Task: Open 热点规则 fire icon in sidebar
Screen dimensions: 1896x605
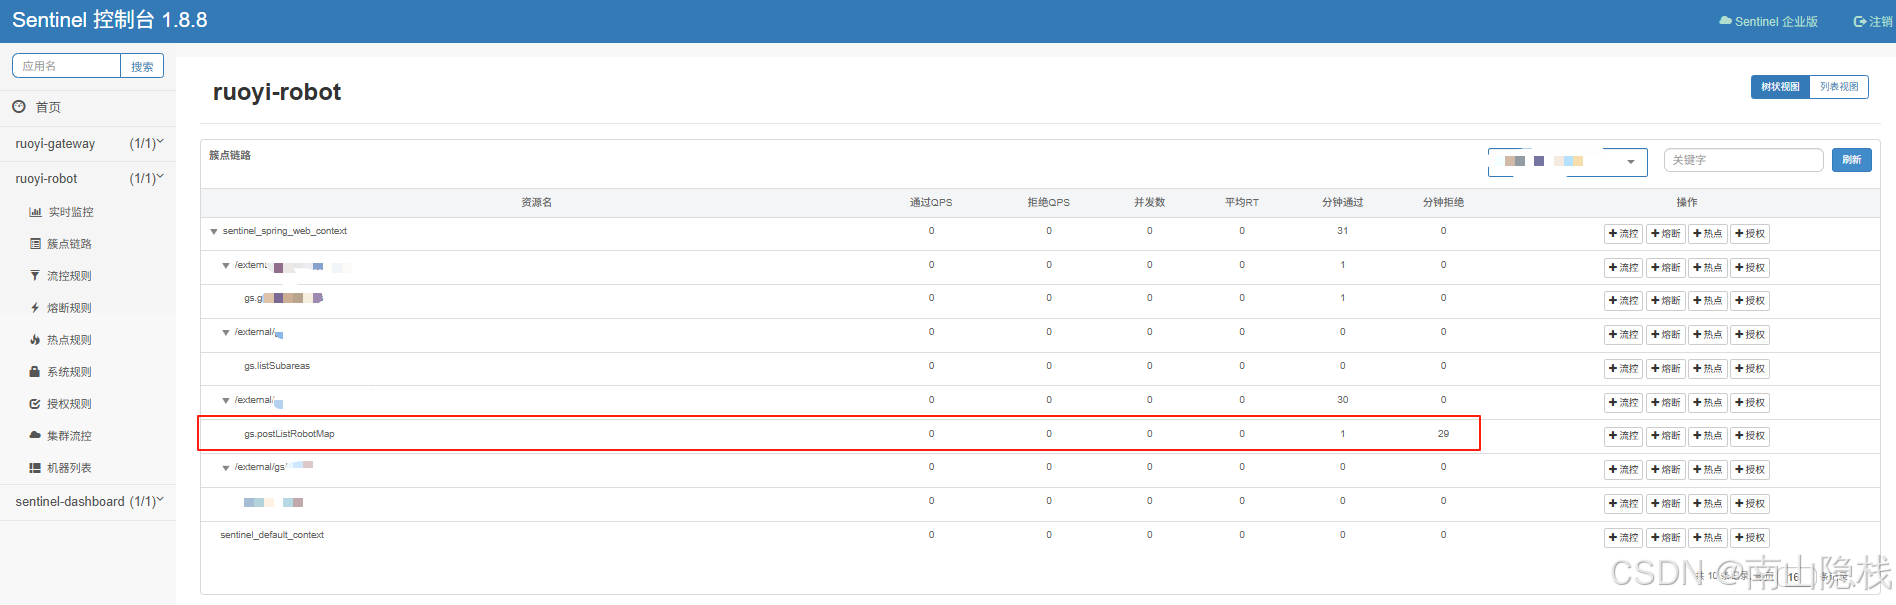Action: click(x=35, y=340)
